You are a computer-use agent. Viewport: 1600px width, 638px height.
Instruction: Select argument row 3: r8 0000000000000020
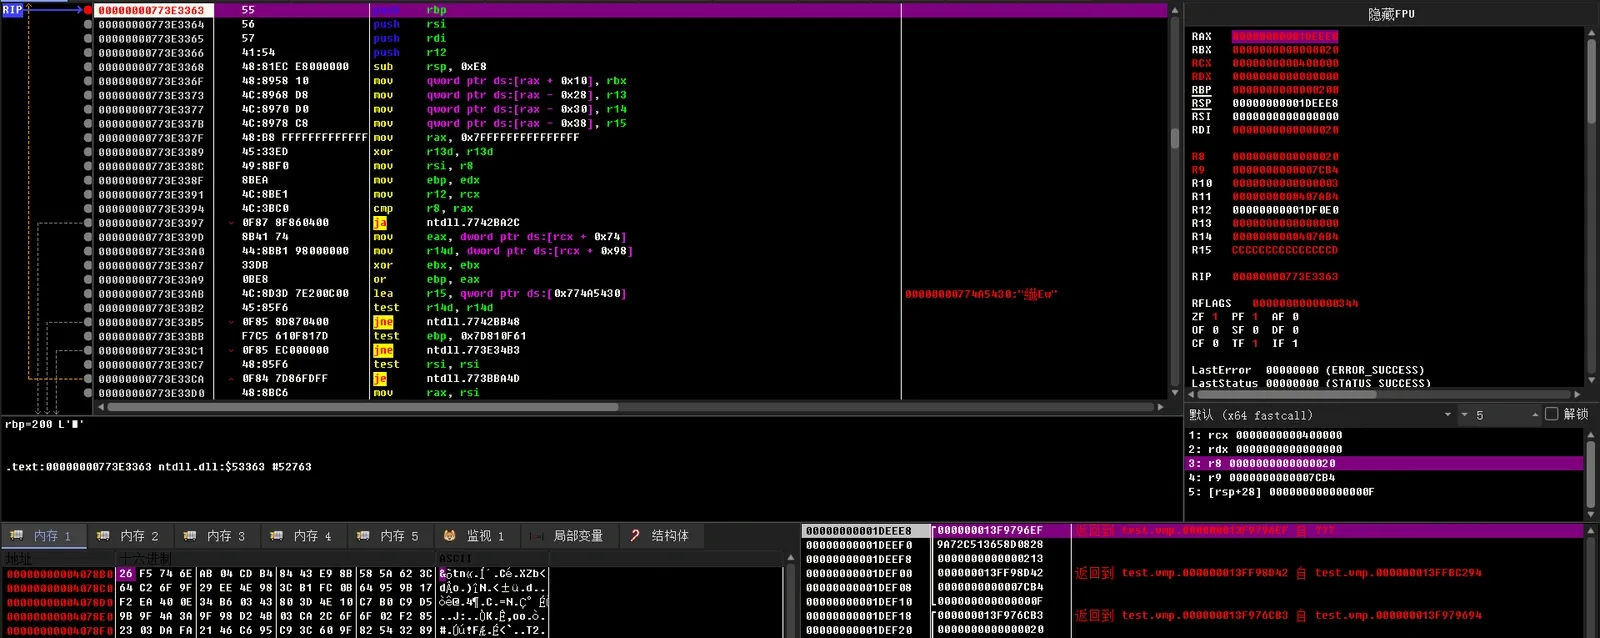point(1385,463)
